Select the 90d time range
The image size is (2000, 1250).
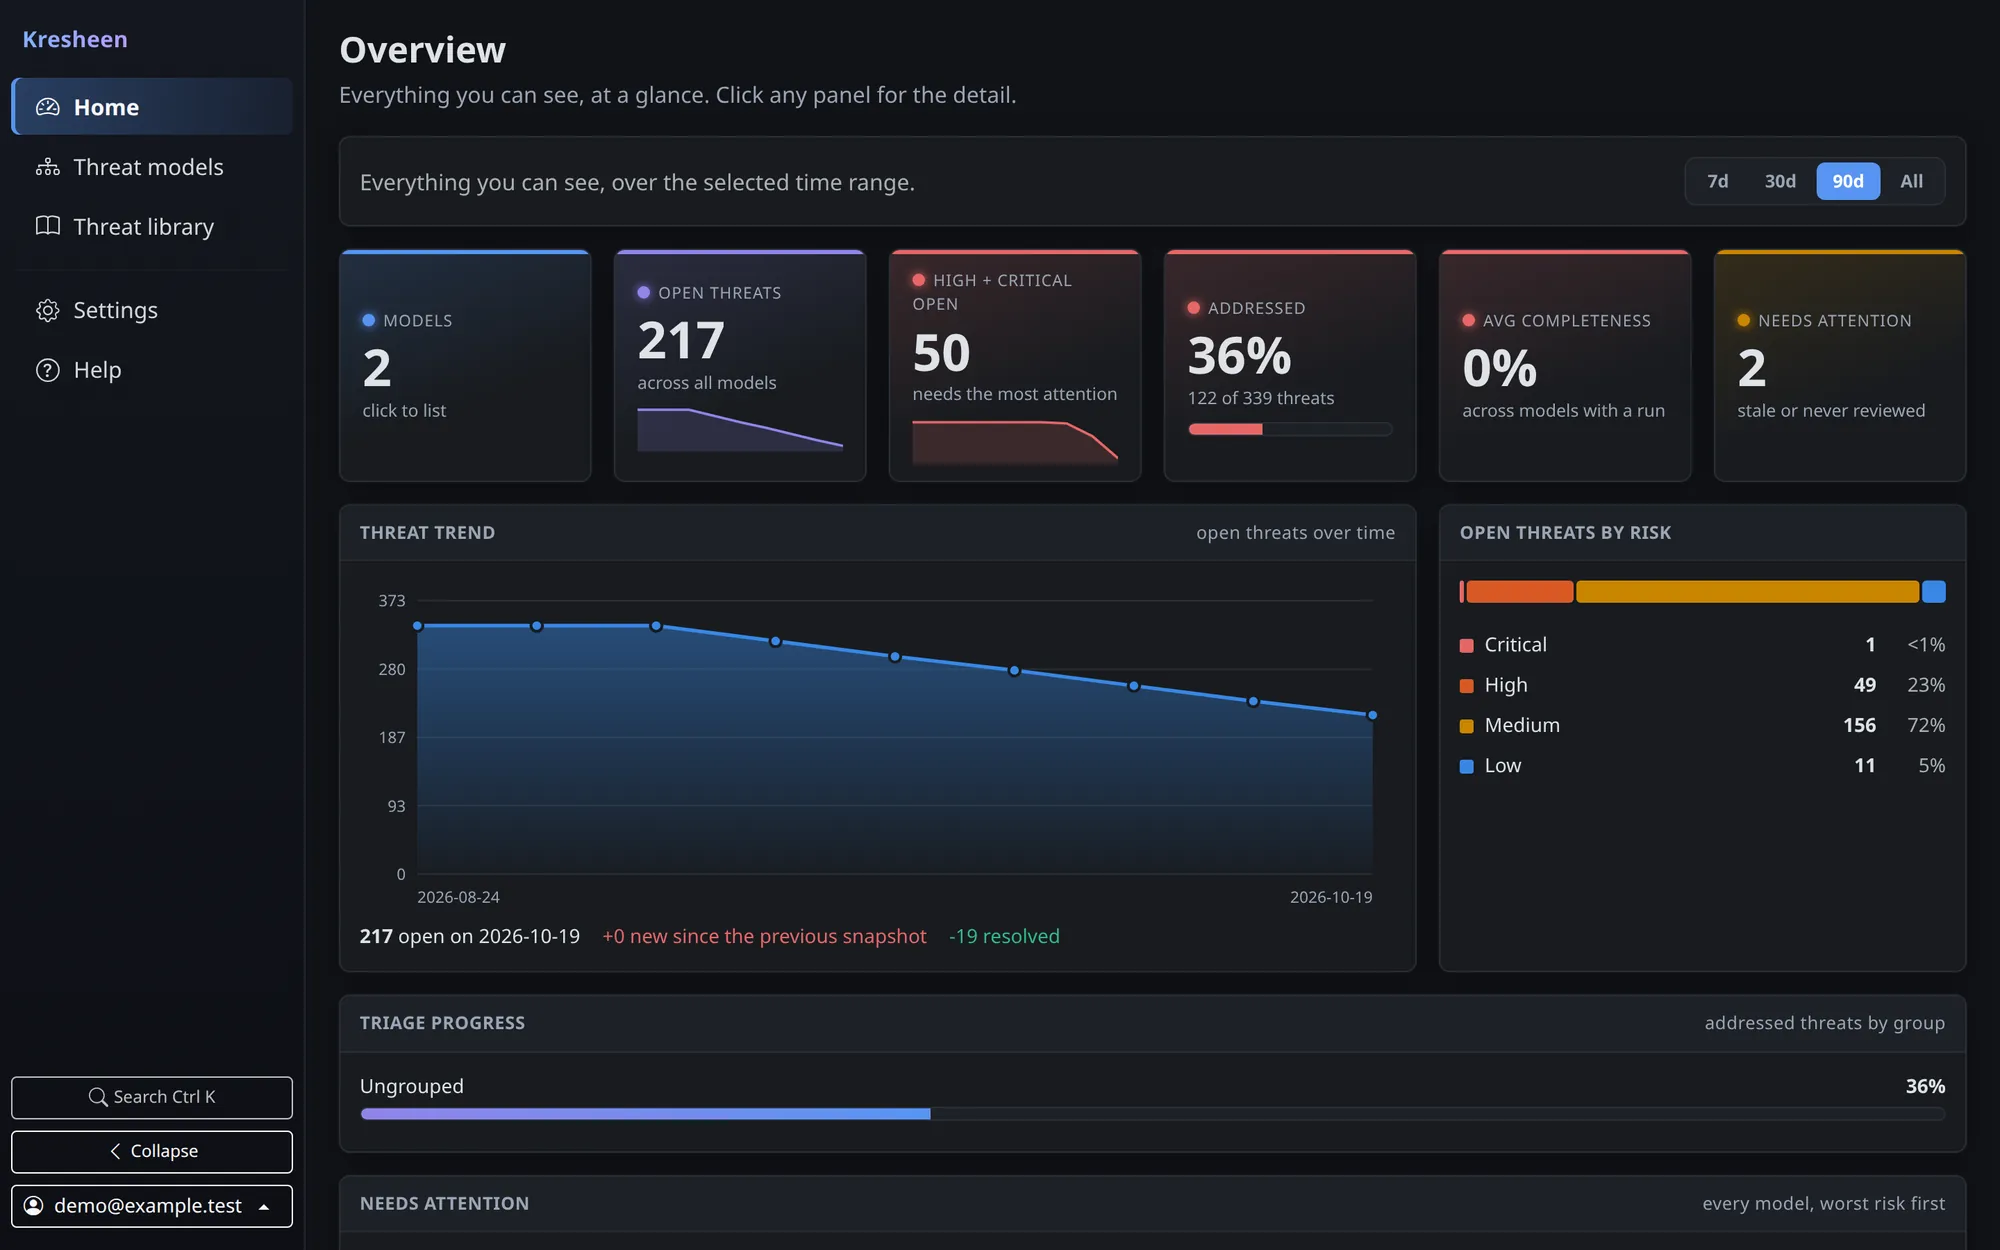[1848, 181]
